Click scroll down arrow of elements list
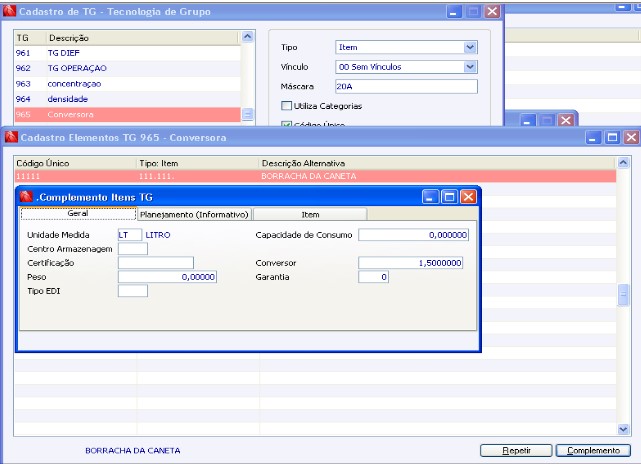641x464 pixels. pyautogui.click(x=623, y=429)
